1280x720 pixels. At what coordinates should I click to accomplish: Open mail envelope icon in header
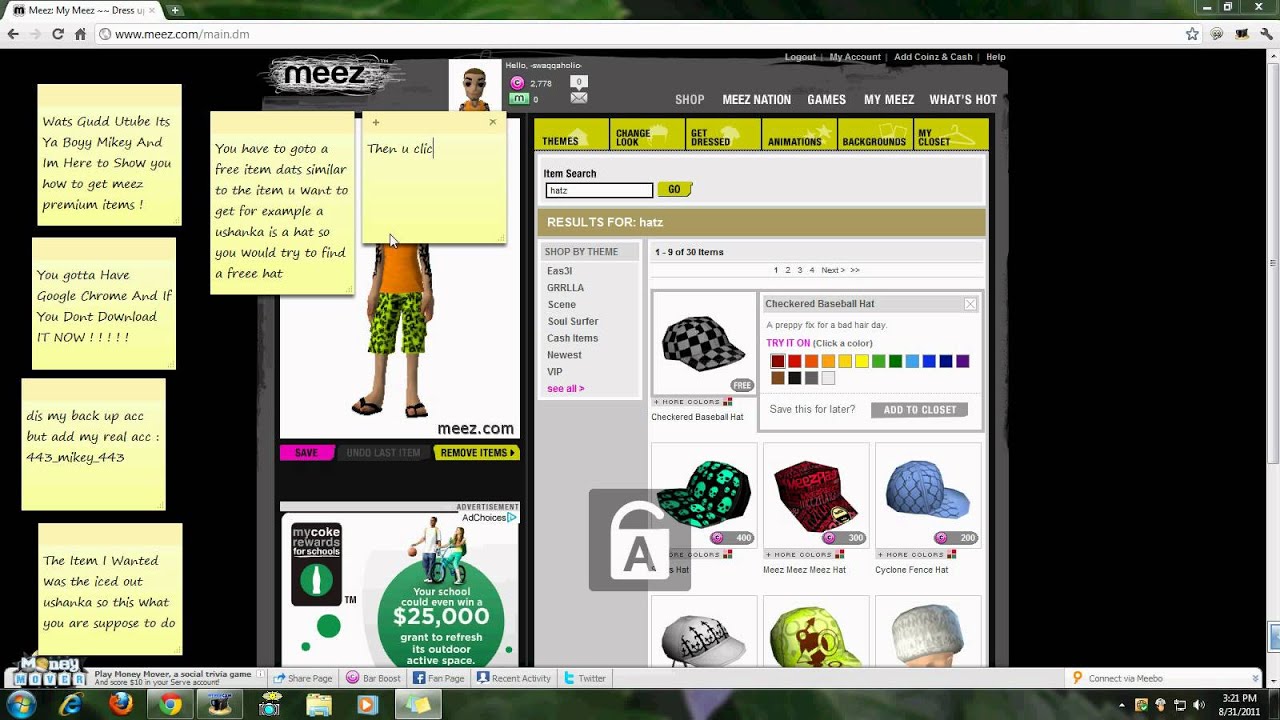578,98
